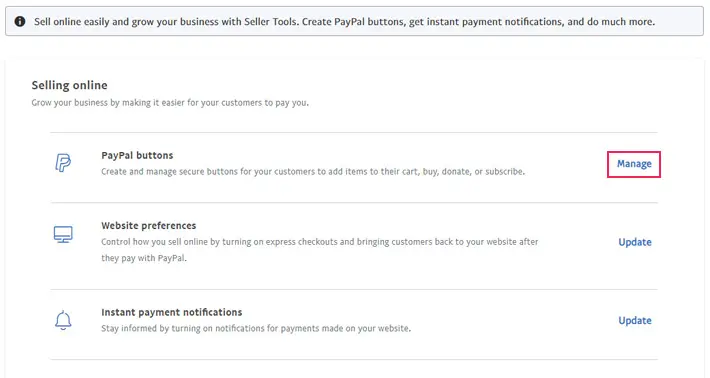Open Manage for PayPal buttons
Screen dimensions: 710x378
point(634,164)
